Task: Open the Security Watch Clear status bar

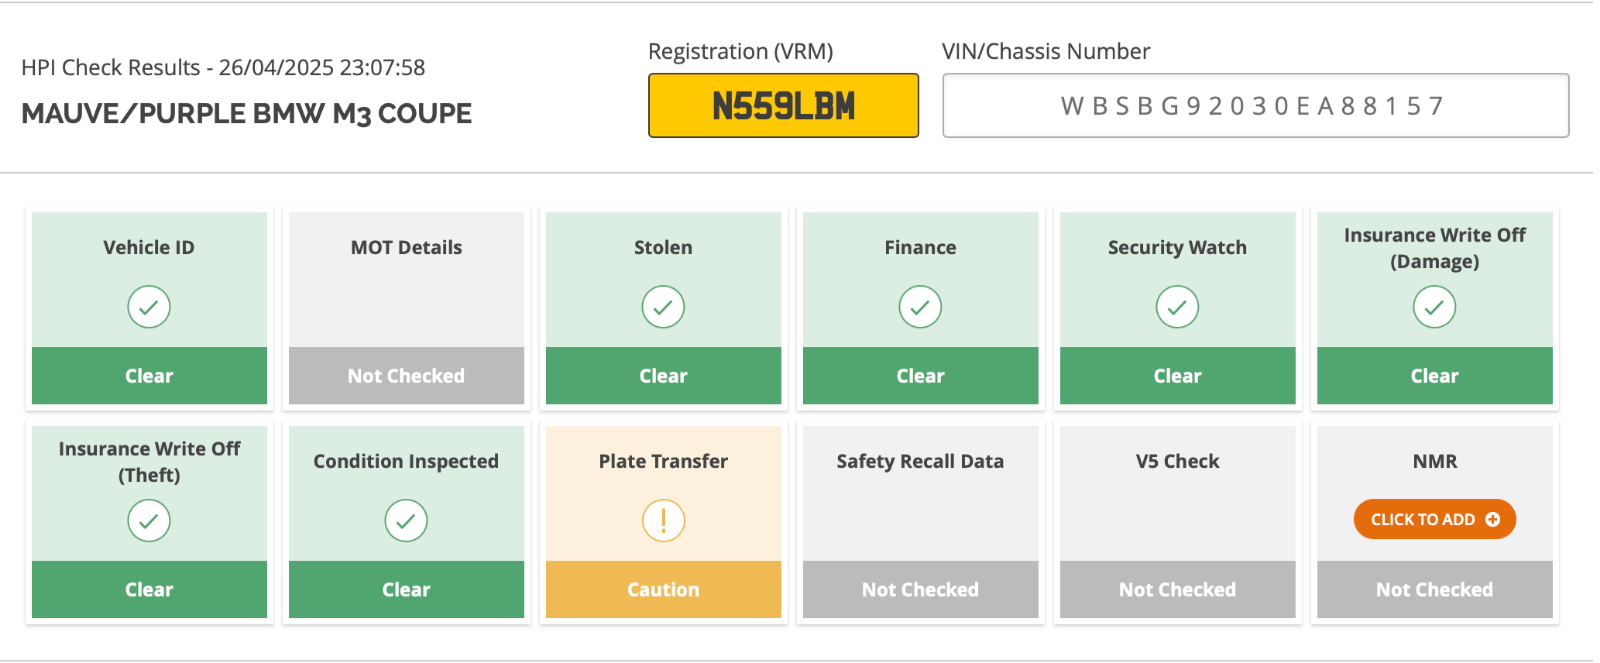Action: pos(1177,376)
